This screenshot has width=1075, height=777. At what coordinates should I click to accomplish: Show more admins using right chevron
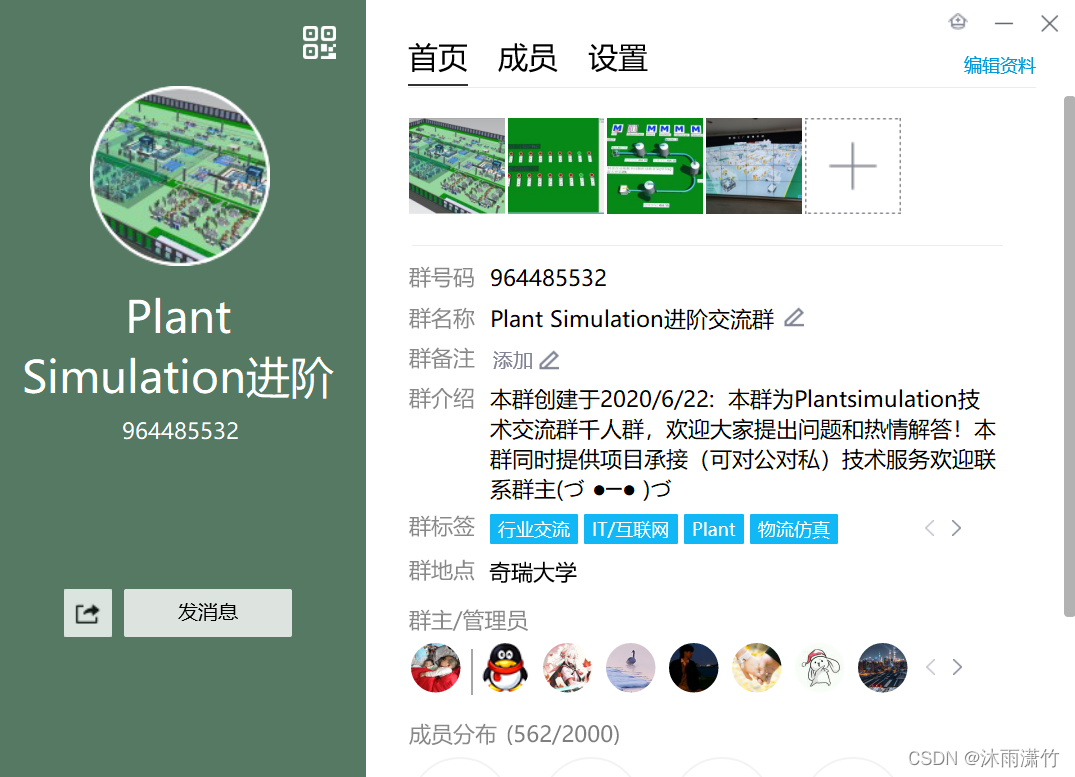click(956, 666)
